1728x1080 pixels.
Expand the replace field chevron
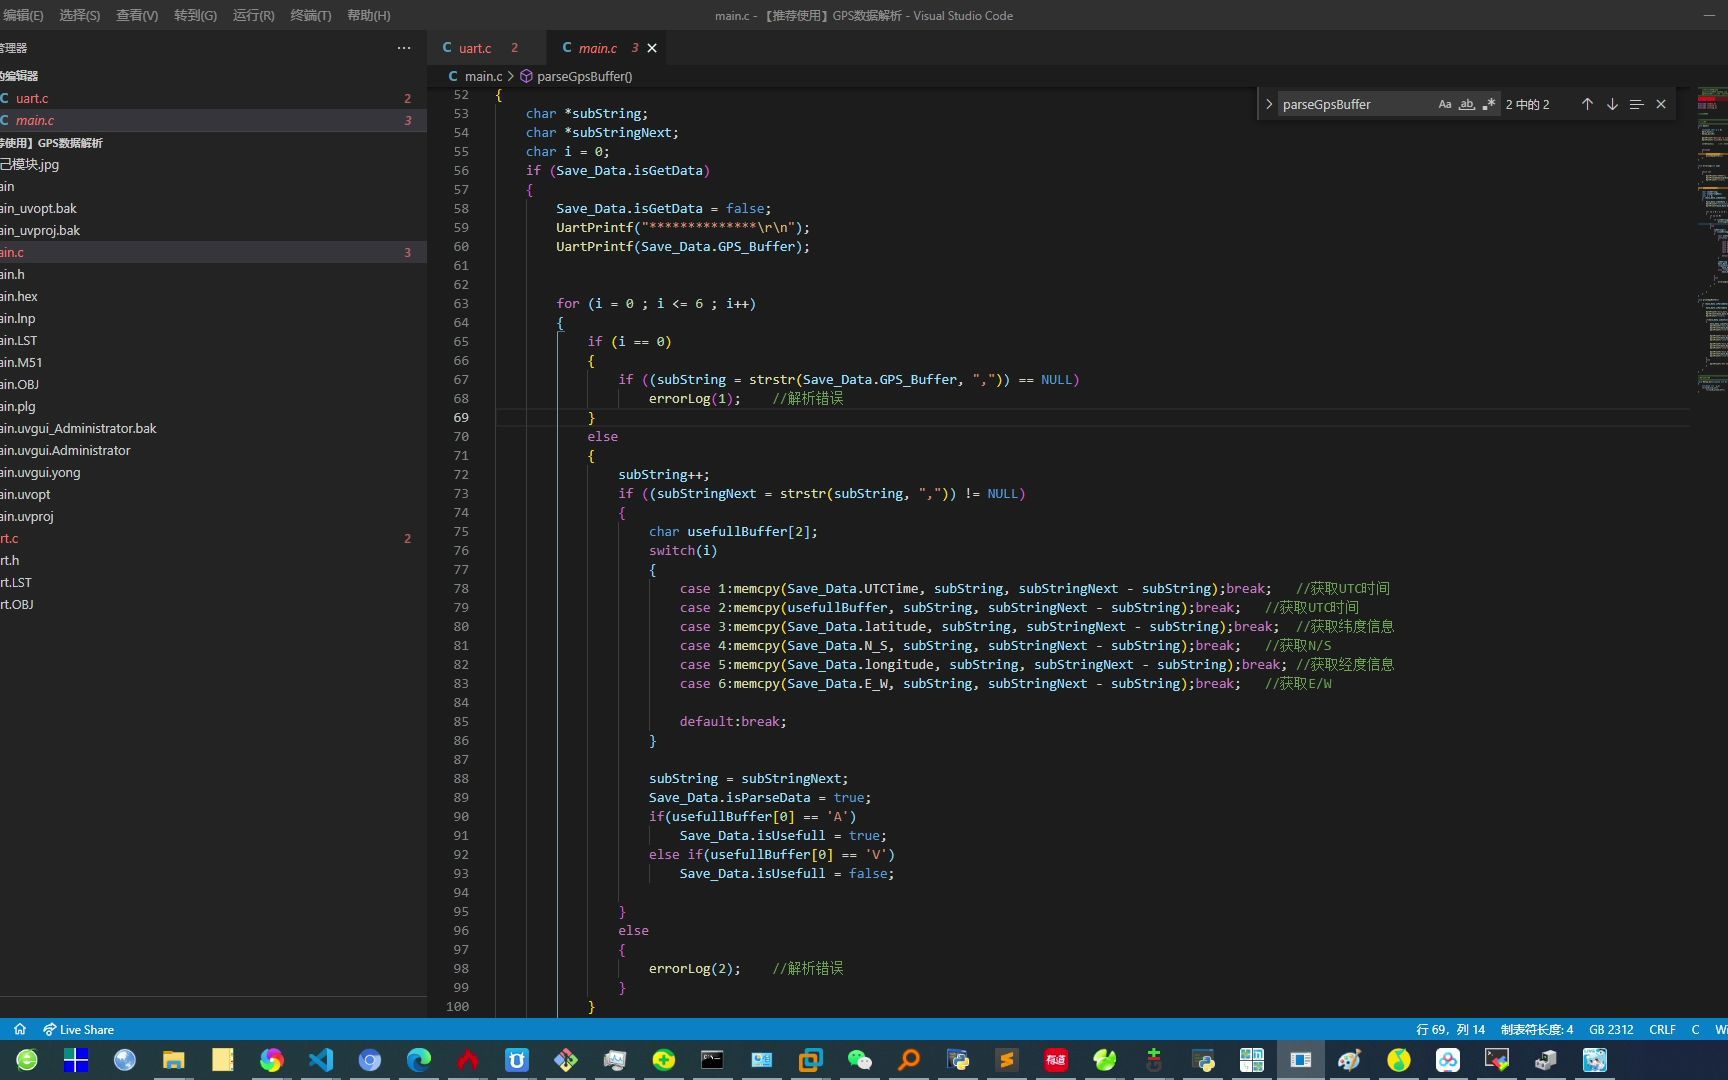[x=1269, y=104]
